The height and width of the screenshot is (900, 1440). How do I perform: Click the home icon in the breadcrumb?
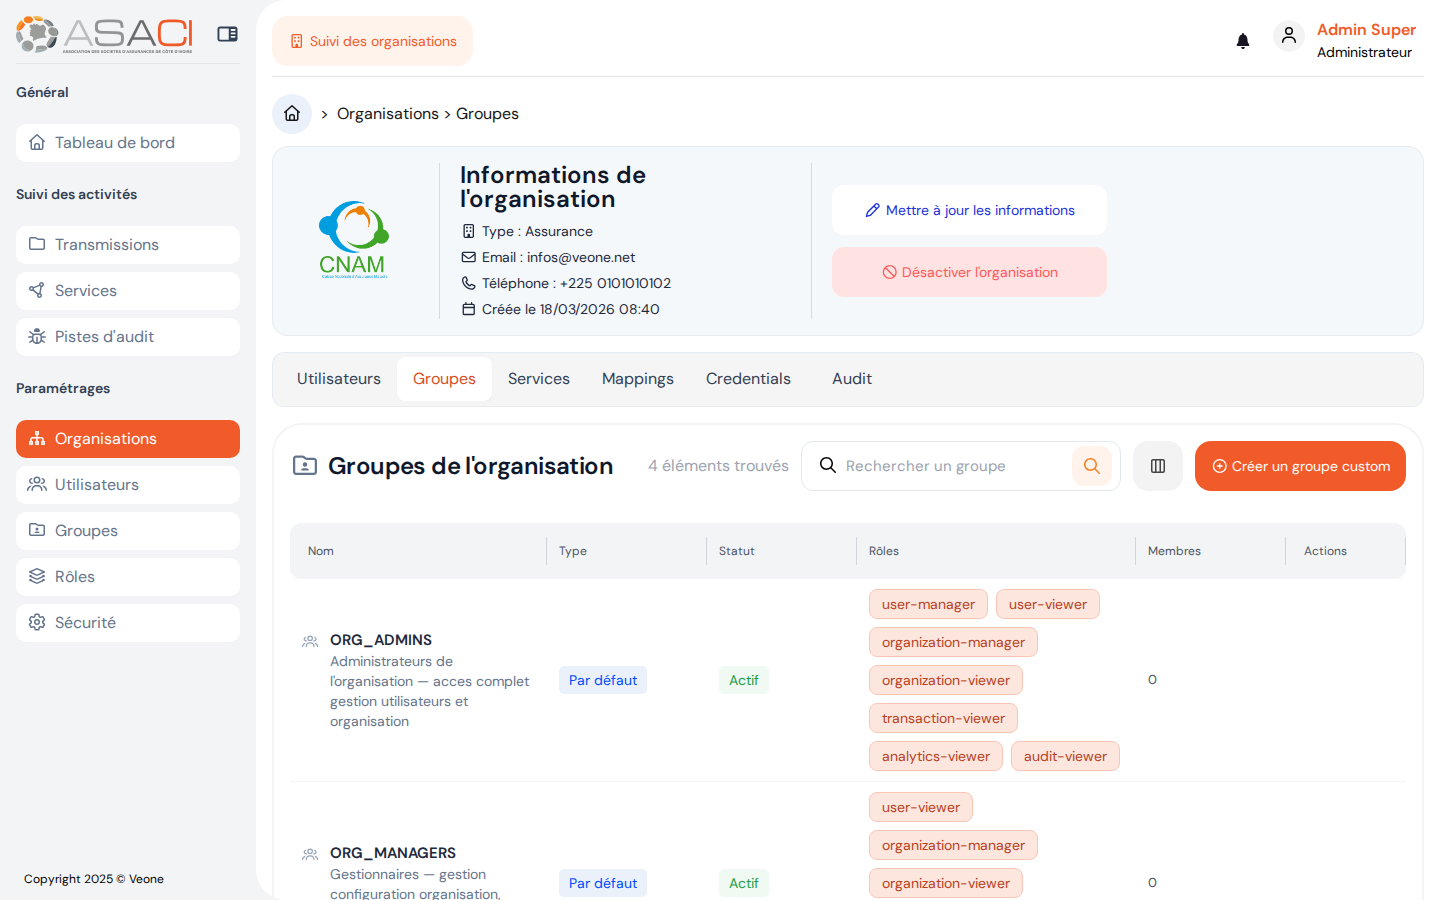[291, 113]
